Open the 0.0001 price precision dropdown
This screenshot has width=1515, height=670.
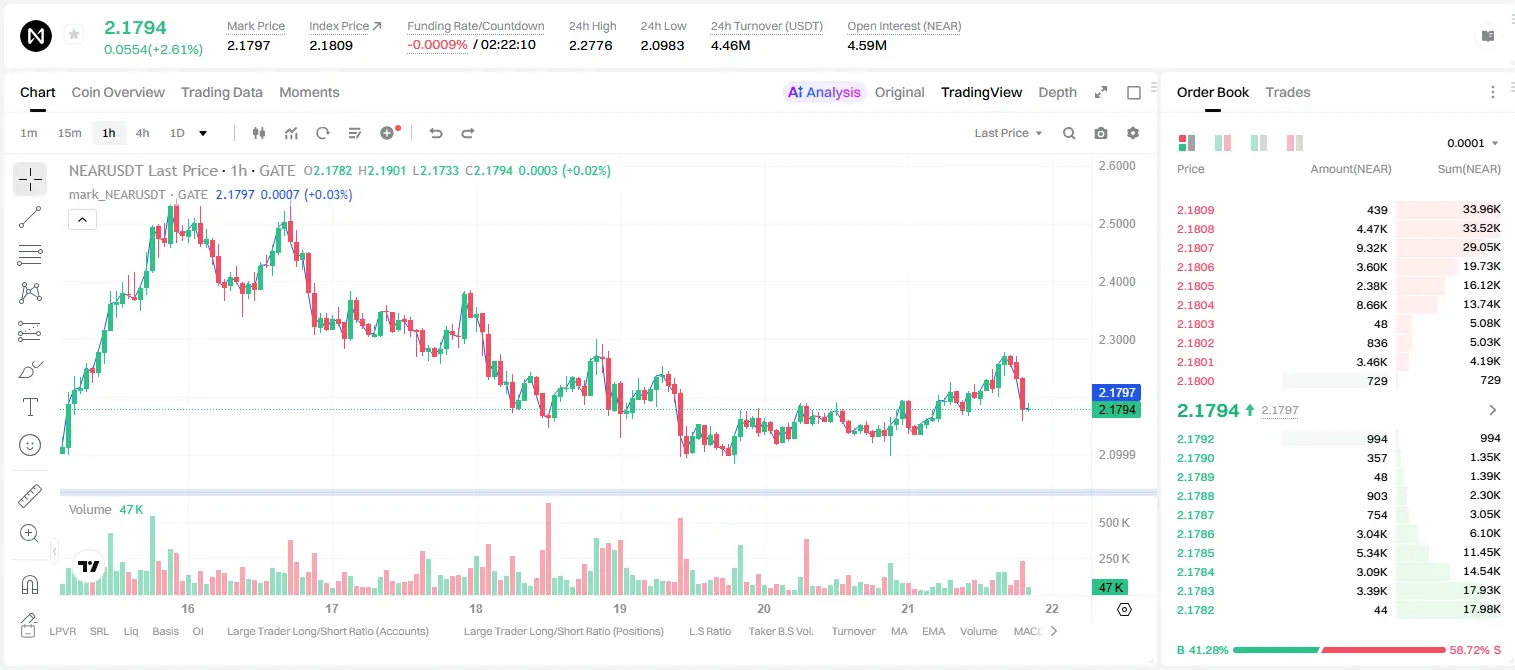pos(1472,143)
